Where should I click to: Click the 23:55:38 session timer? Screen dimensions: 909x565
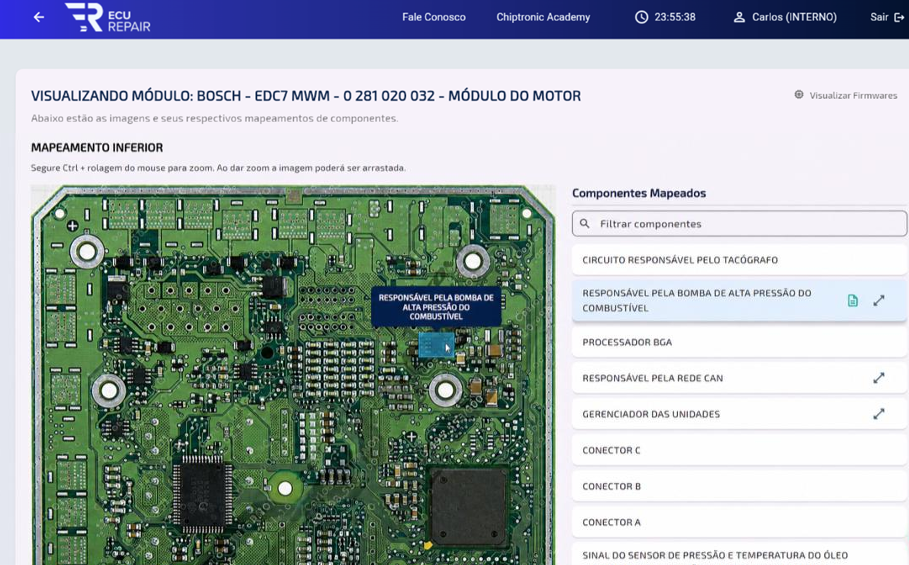[675, 17]
